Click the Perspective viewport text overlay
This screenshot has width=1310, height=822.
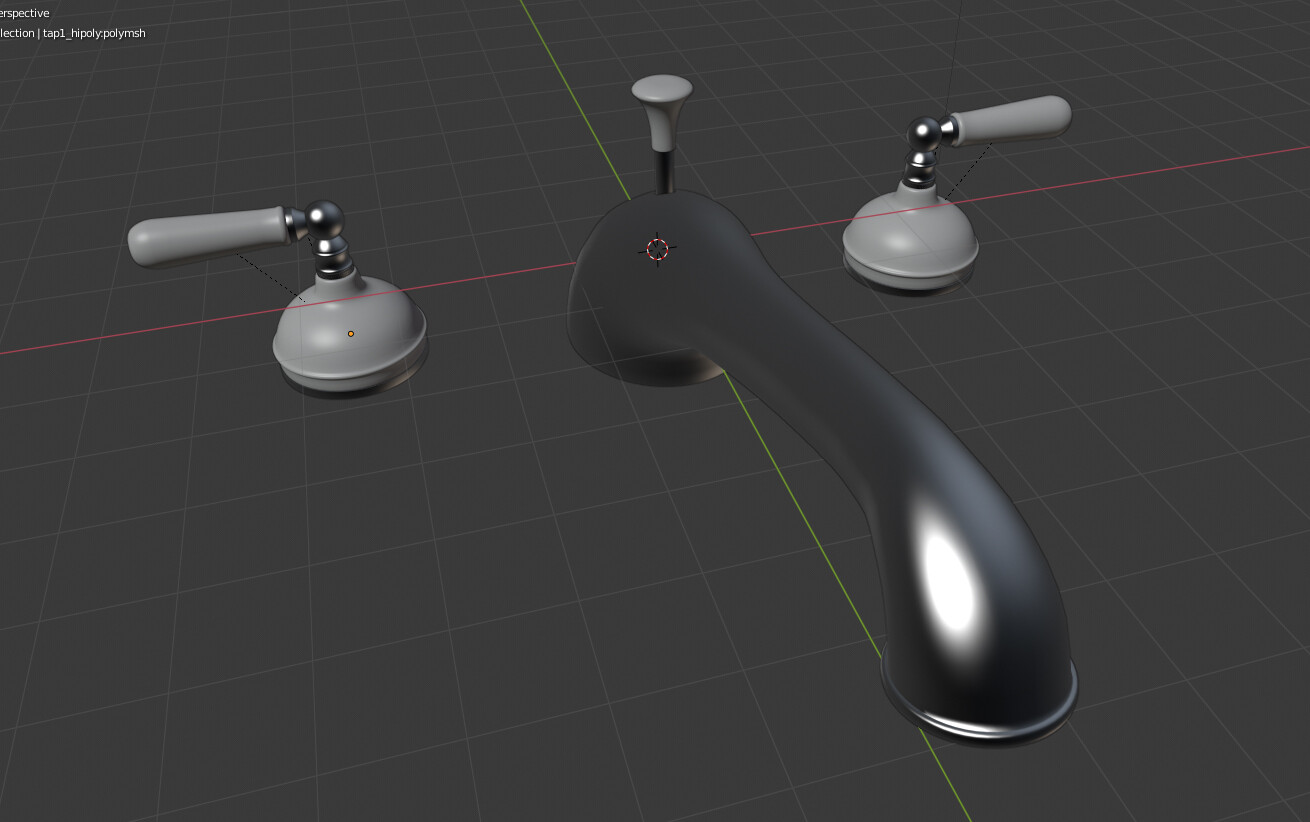pyautogui.click(x=24, y=13)
